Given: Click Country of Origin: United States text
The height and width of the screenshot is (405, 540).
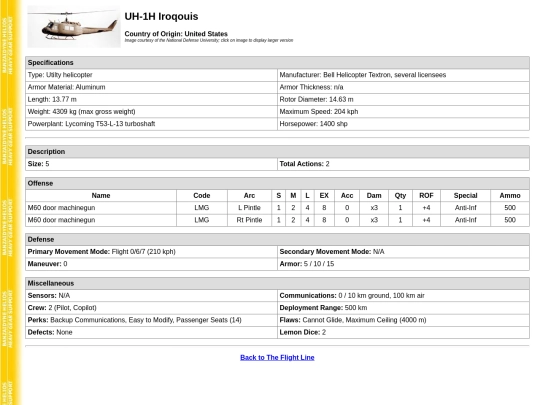Looking at the screenshot, I should coord(176,34).
